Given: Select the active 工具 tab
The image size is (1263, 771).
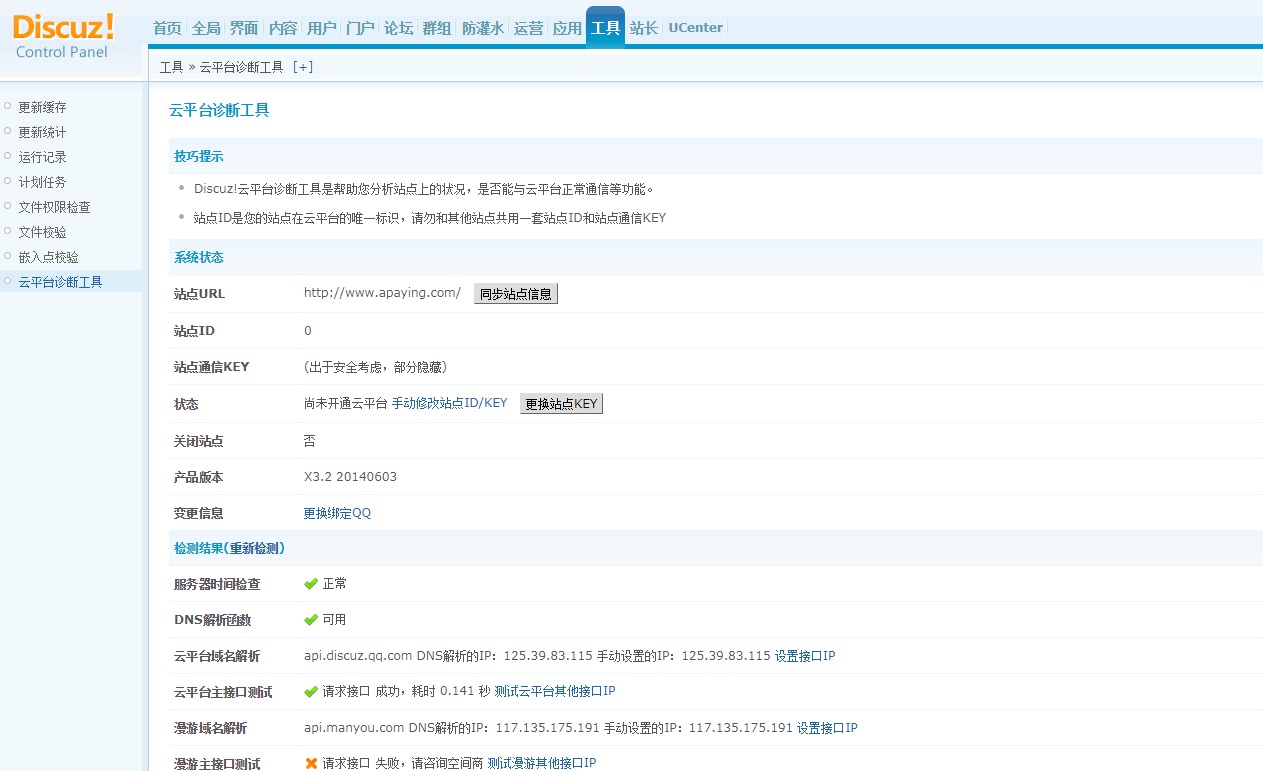Looking at the screenshot, I should (x=605, y=27).
